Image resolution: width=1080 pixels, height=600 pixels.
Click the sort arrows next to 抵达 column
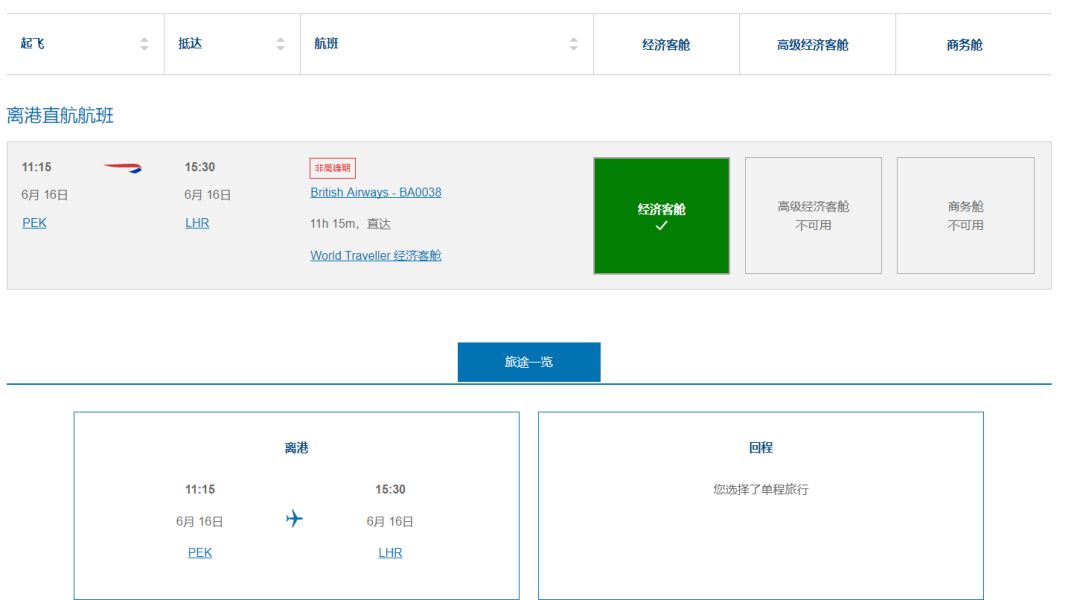coord(280,44)
